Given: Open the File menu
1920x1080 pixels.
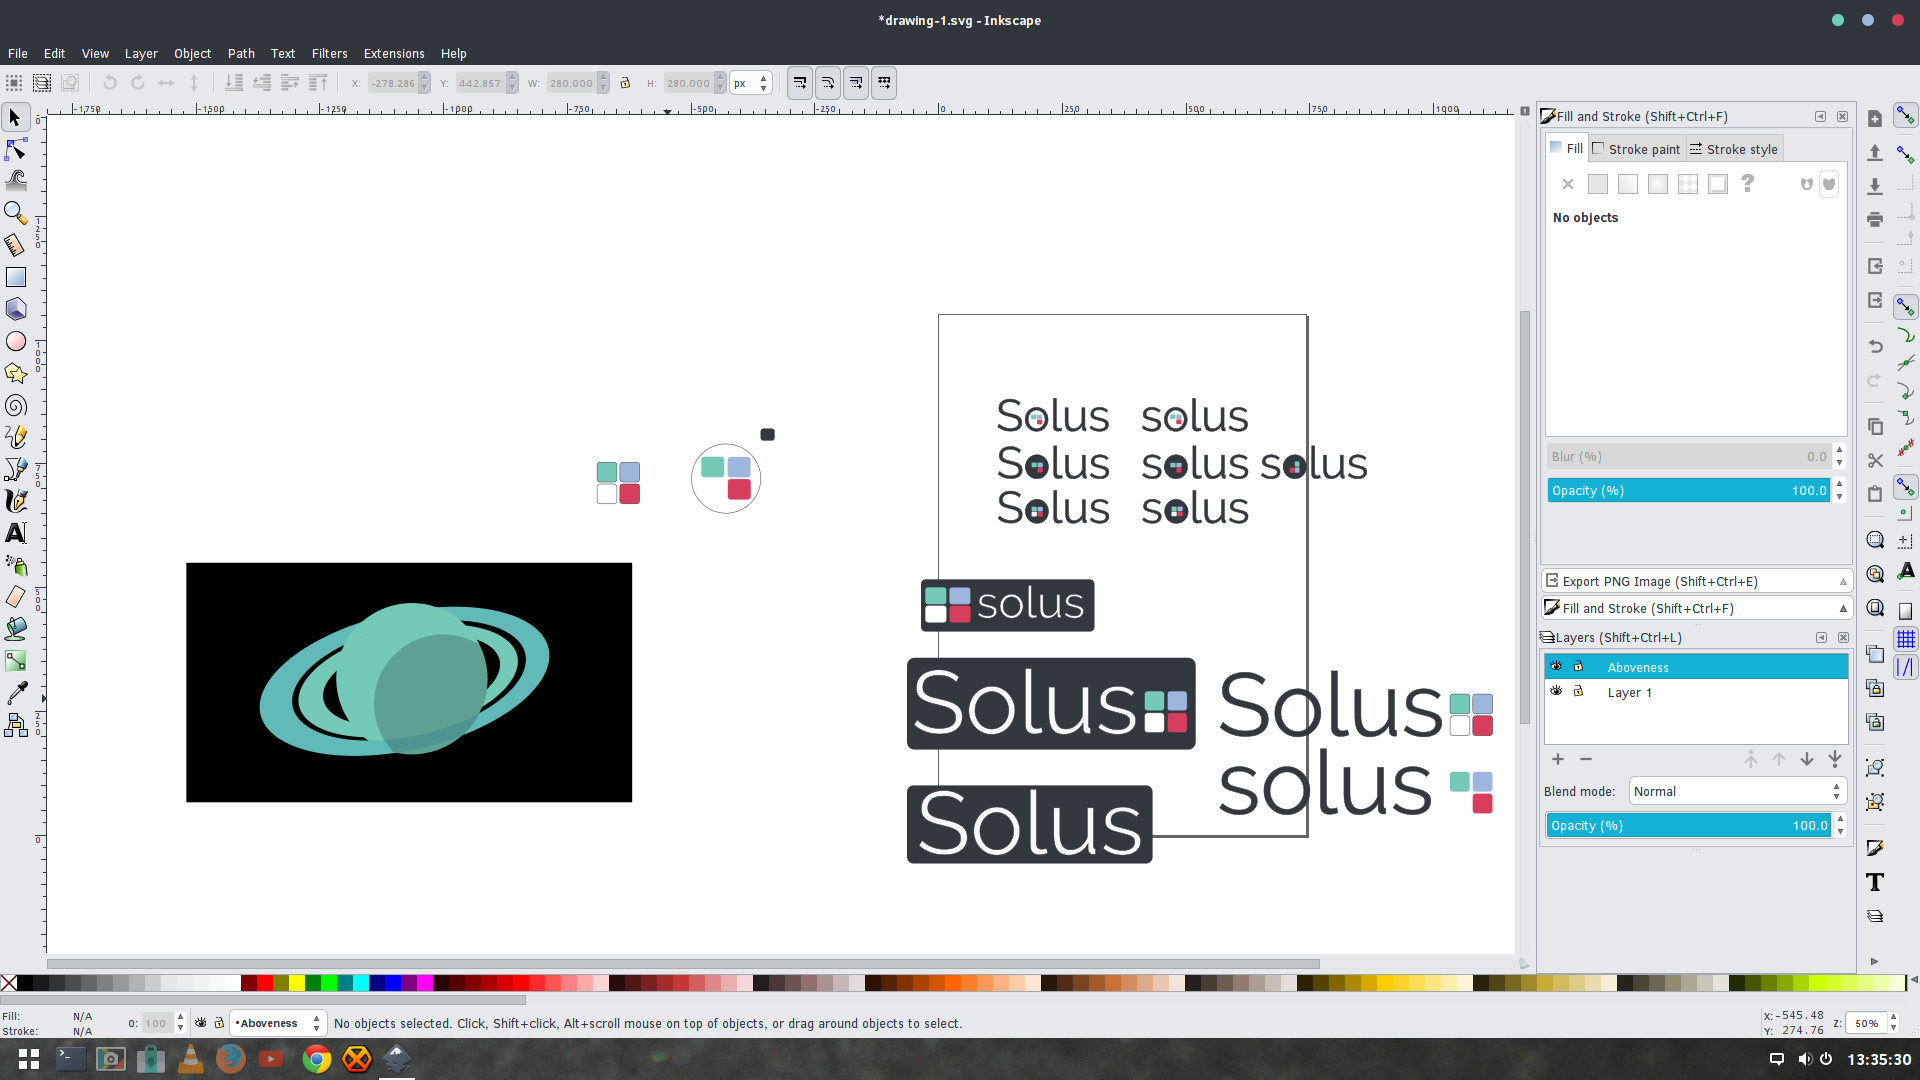Looking at the screenshot, I should click(x=18, y=53).
